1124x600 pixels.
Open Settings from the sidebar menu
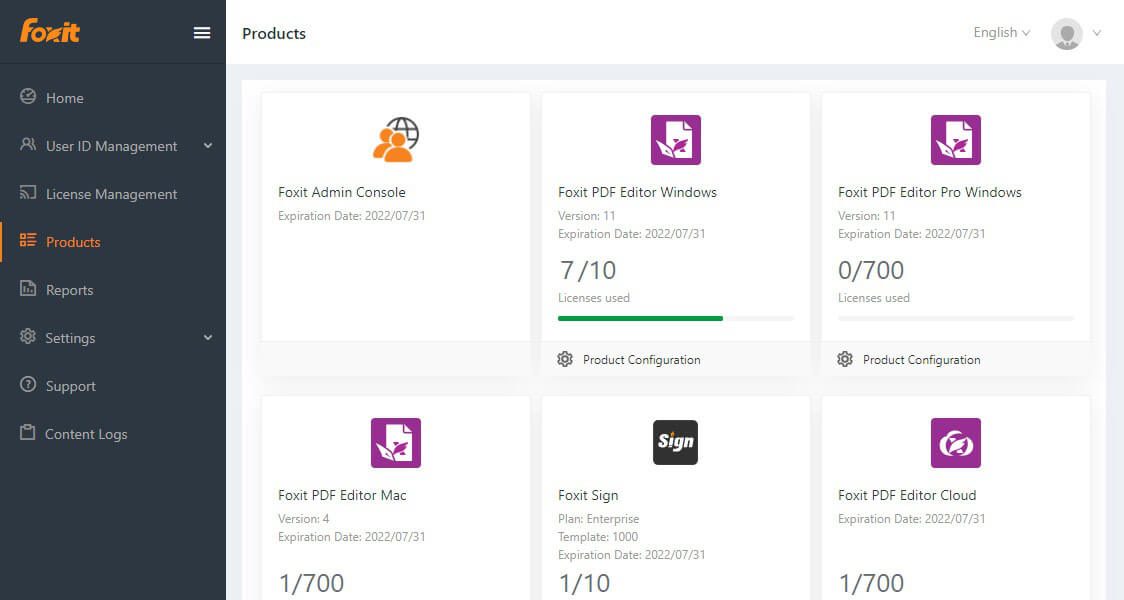(70, 337)
